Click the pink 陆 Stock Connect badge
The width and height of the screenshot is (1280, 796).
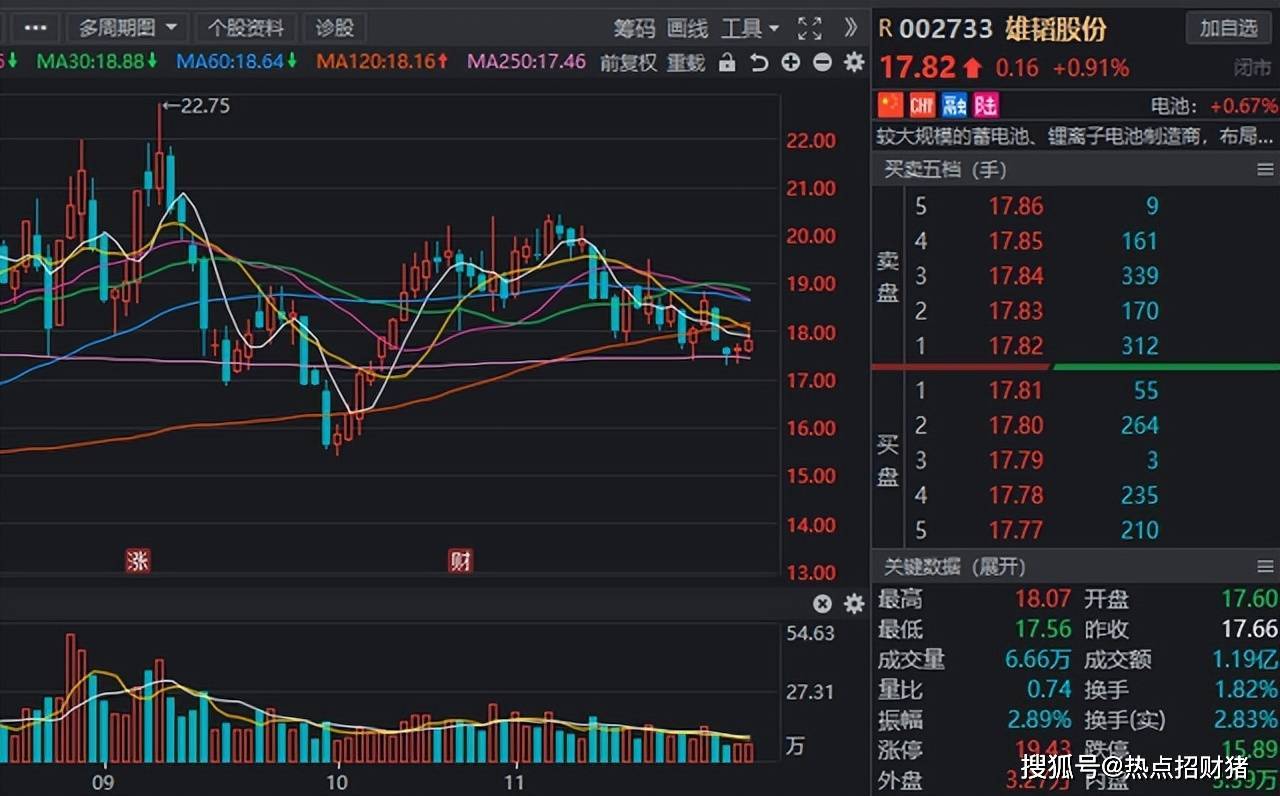pos(986,105)
